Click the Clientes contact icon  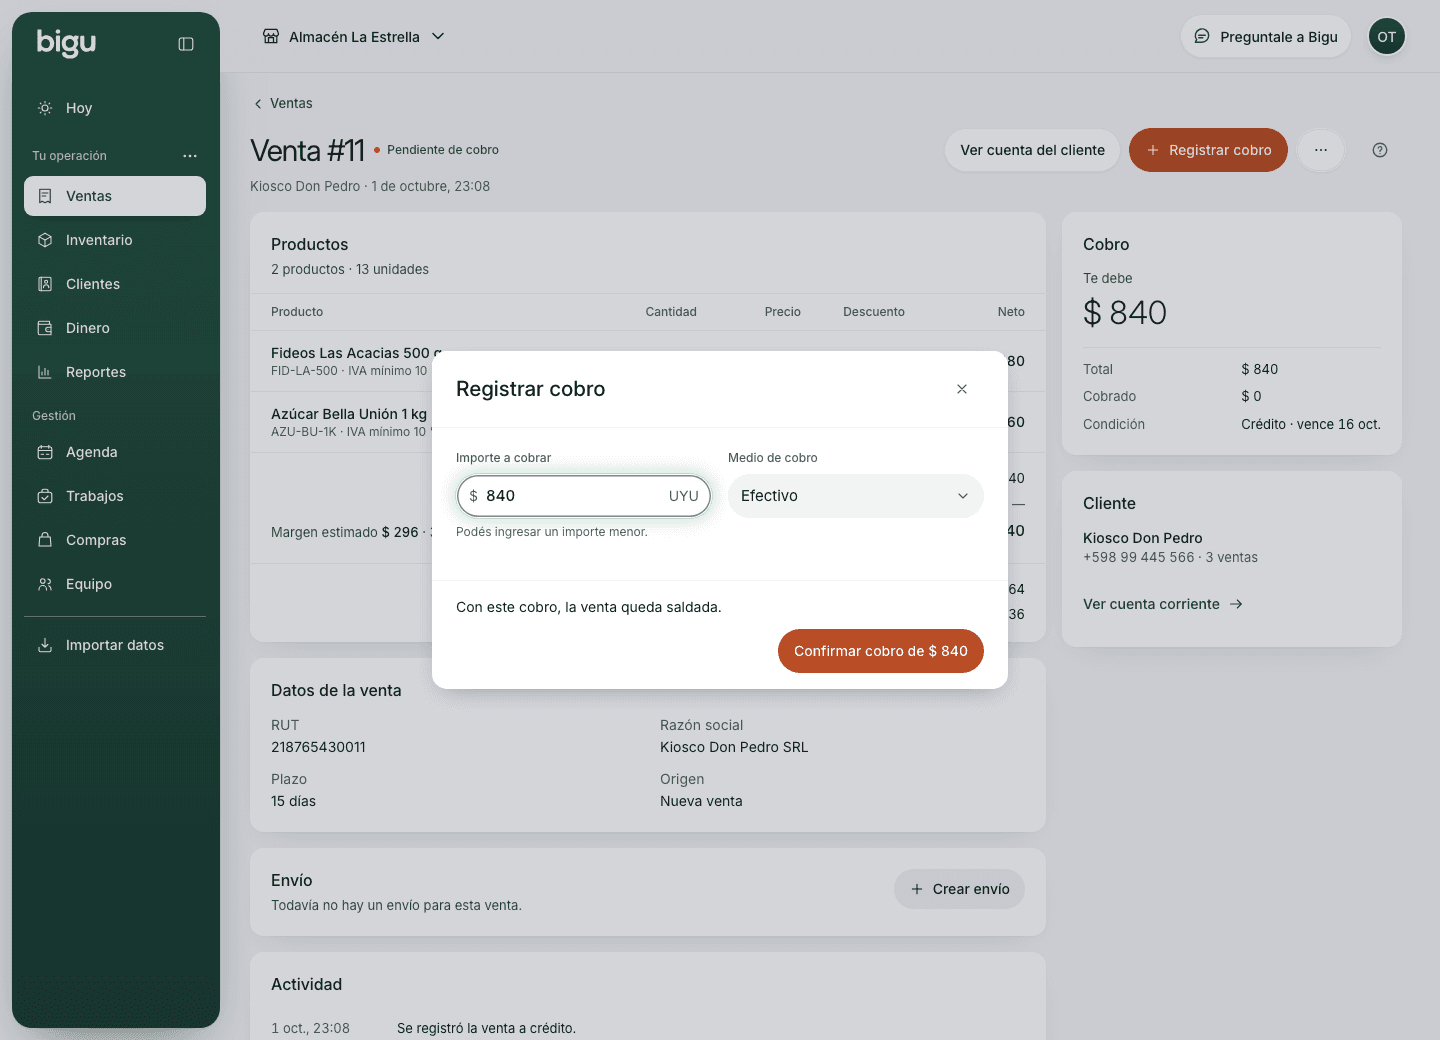(45, 284)
